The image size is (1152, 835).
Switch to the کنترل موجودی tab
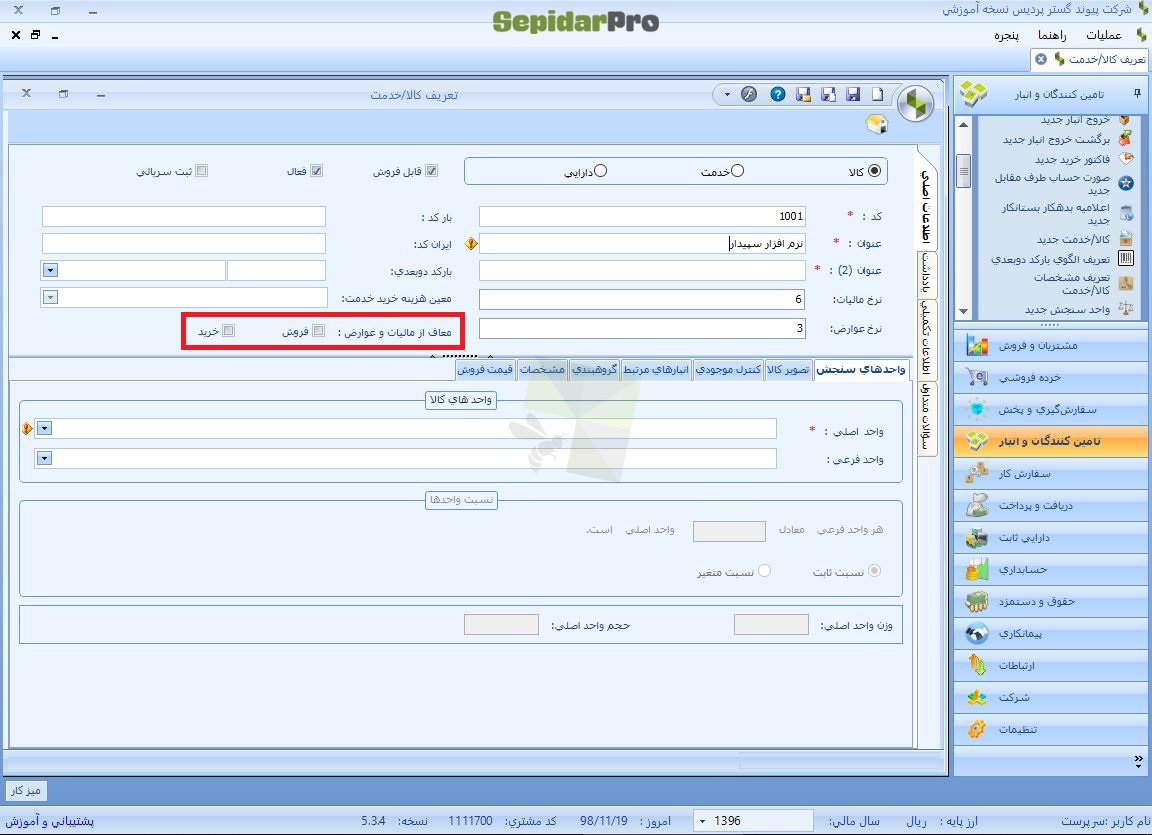(x=728, y=369)
